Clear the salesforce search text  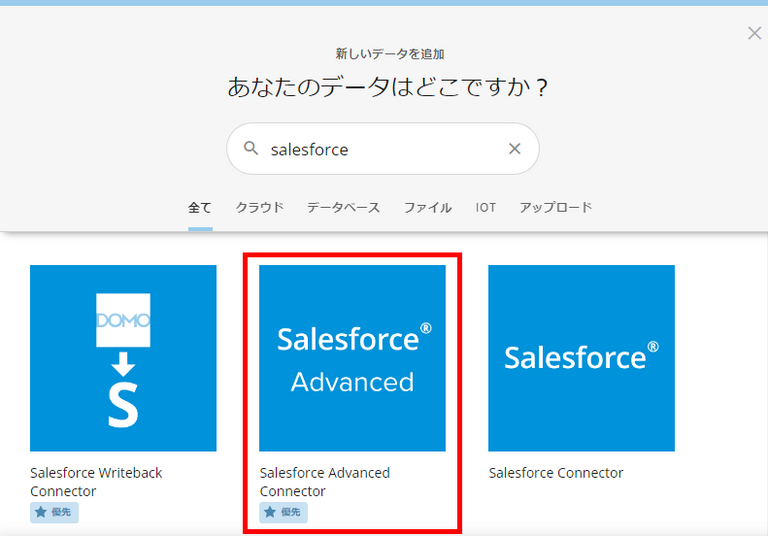coord(514,148)
